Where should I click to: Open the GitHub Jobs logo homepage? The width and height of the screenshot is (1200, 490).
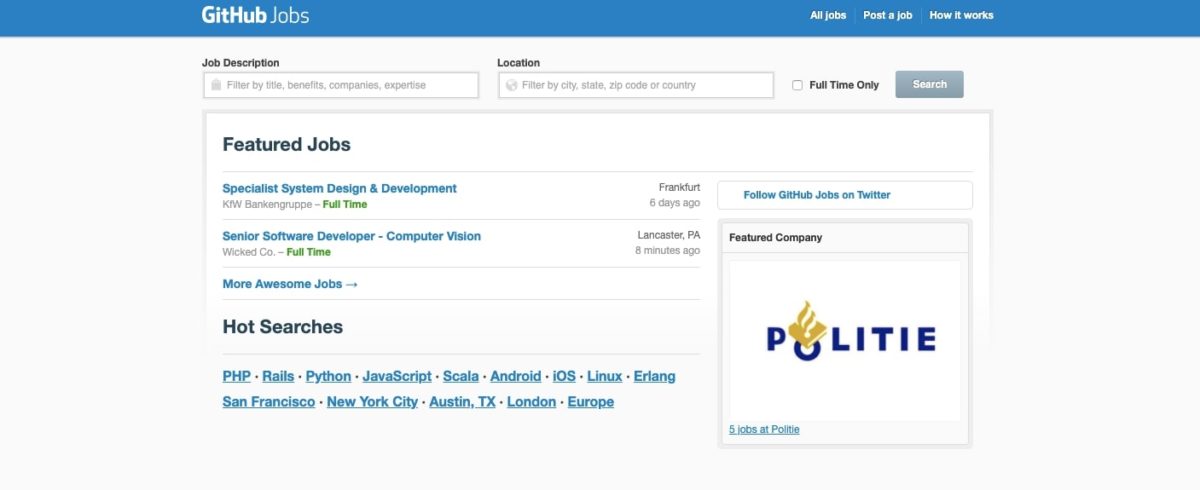(255, 15)
